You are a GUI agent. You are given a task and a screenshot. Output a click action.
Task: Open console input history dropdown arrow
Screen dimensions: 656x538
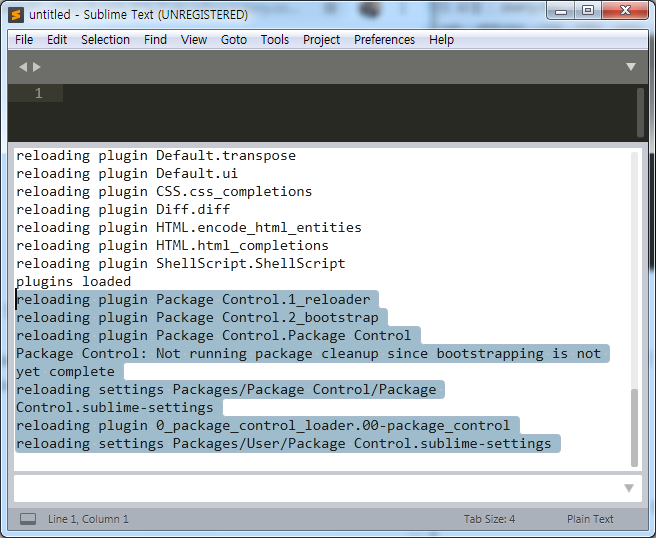[x=629, y=488]
